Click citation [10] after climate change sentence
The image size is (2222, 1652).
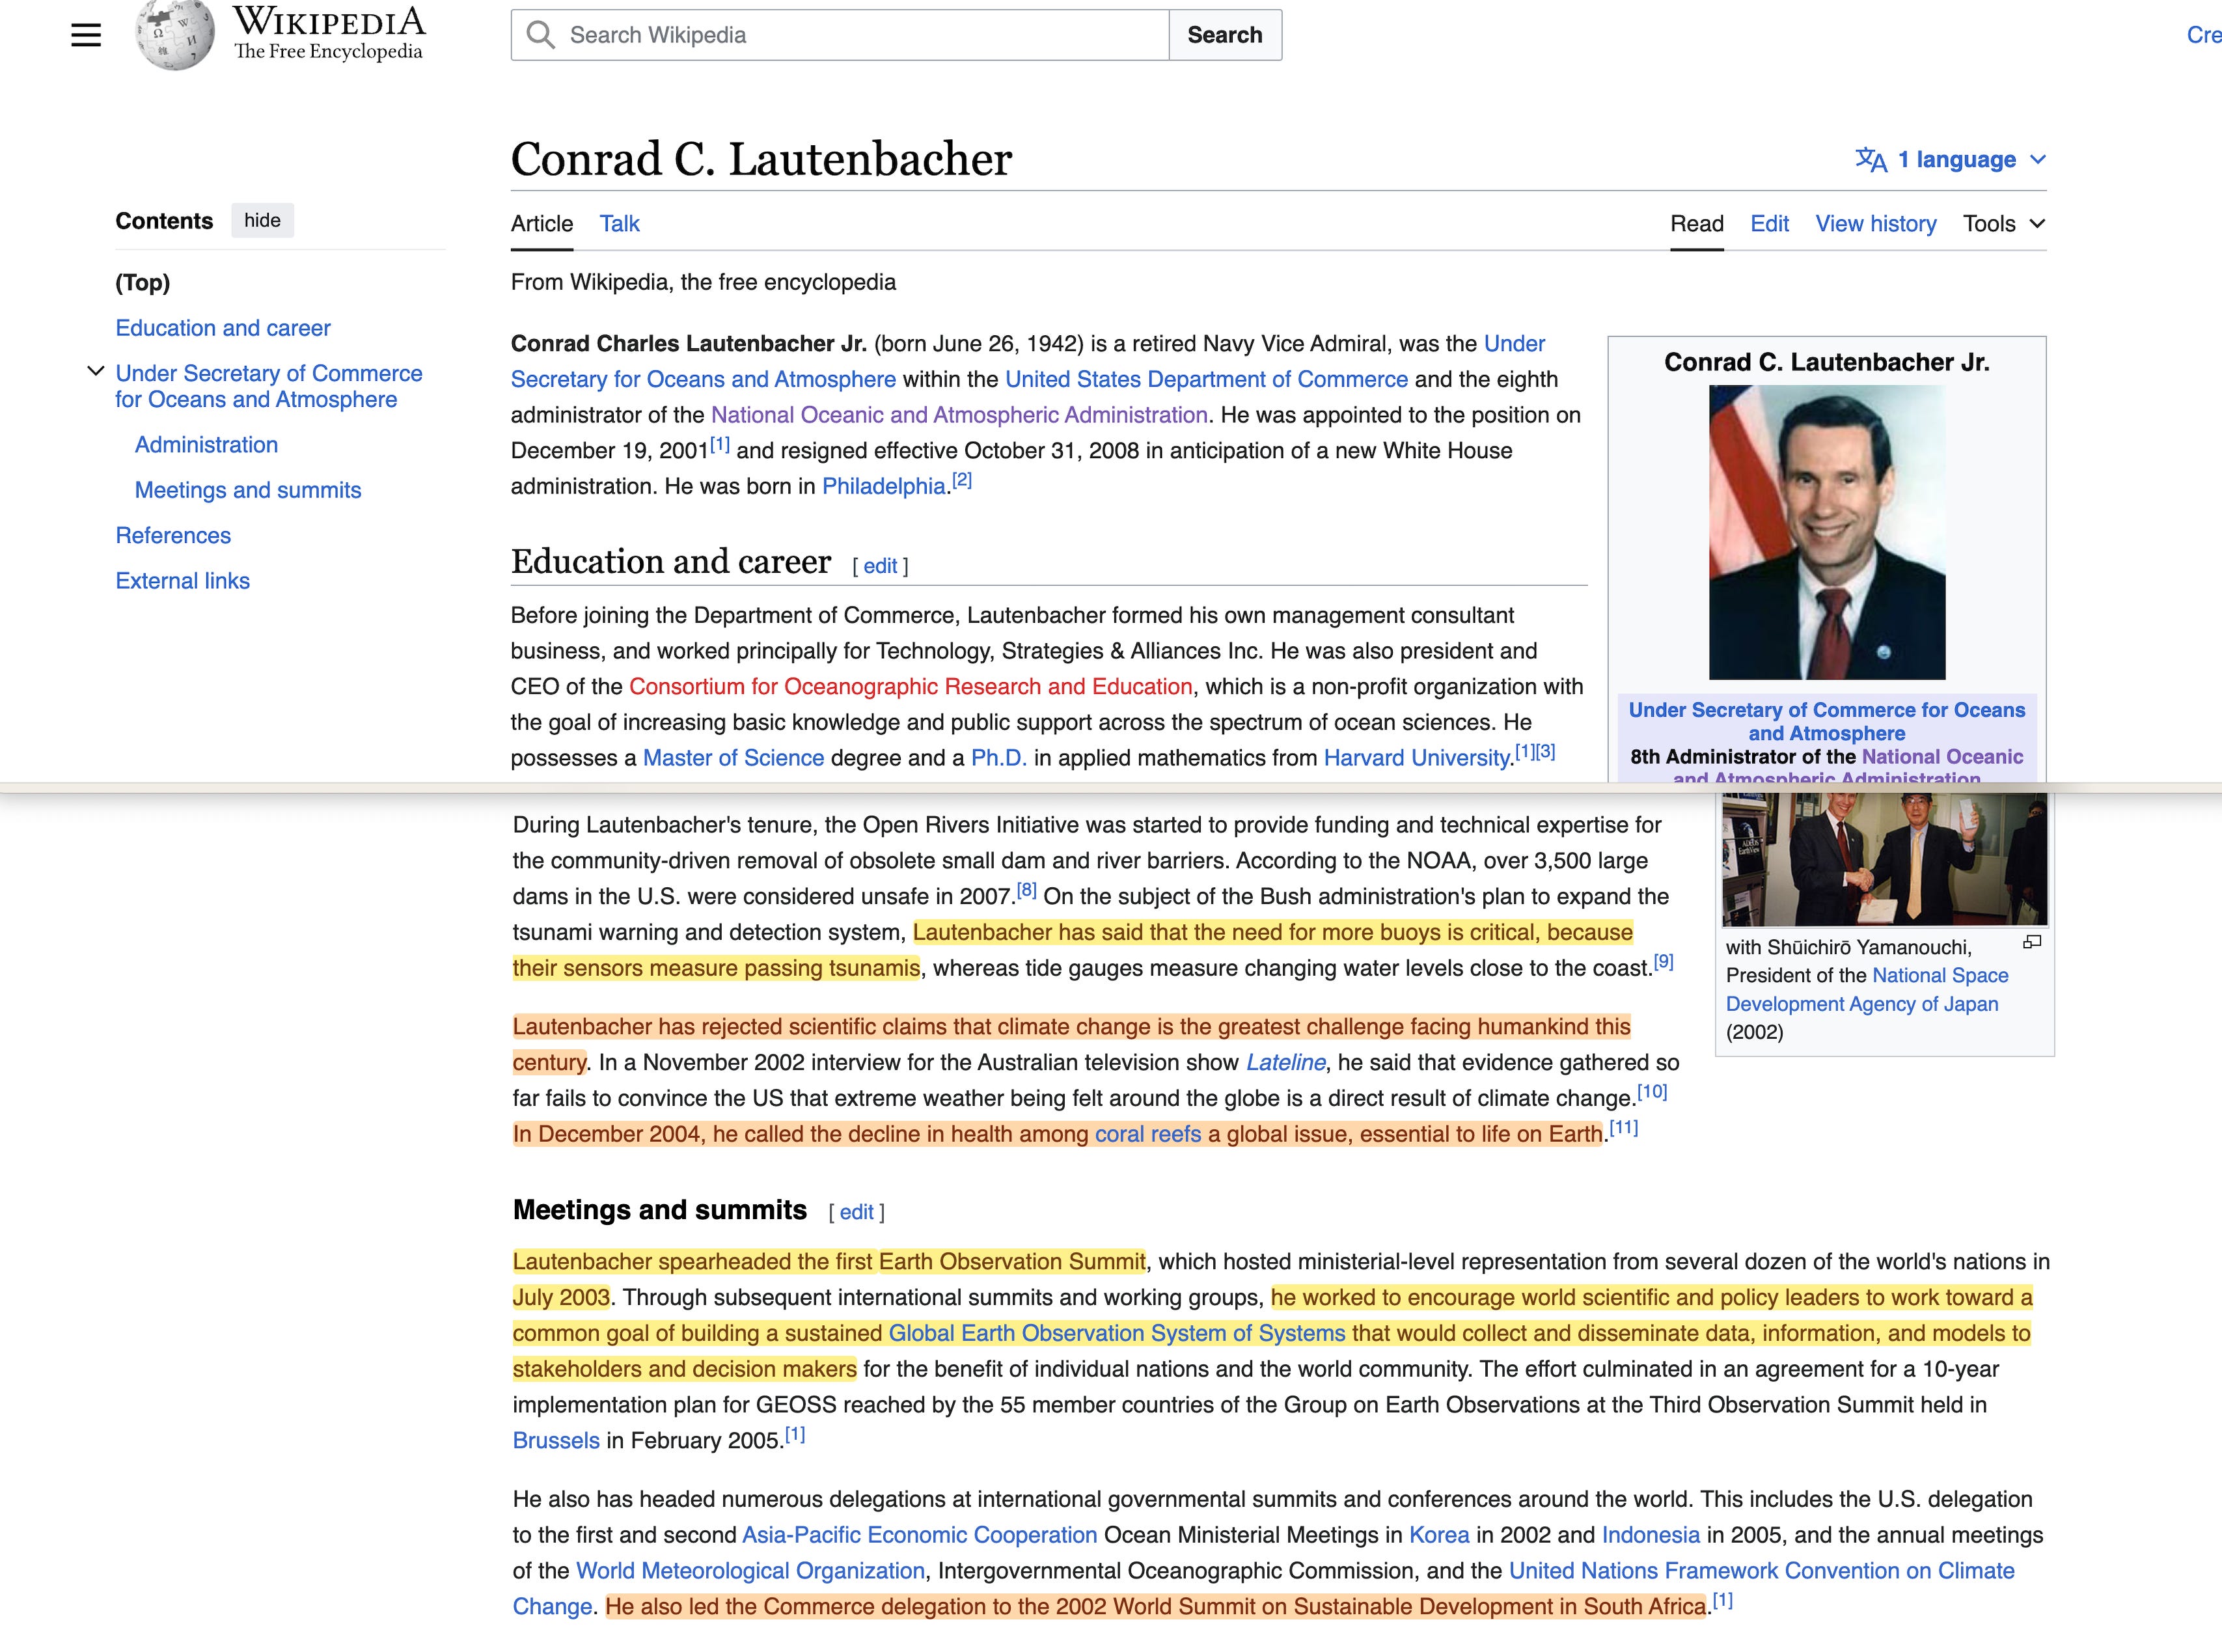point(1652,1092)
